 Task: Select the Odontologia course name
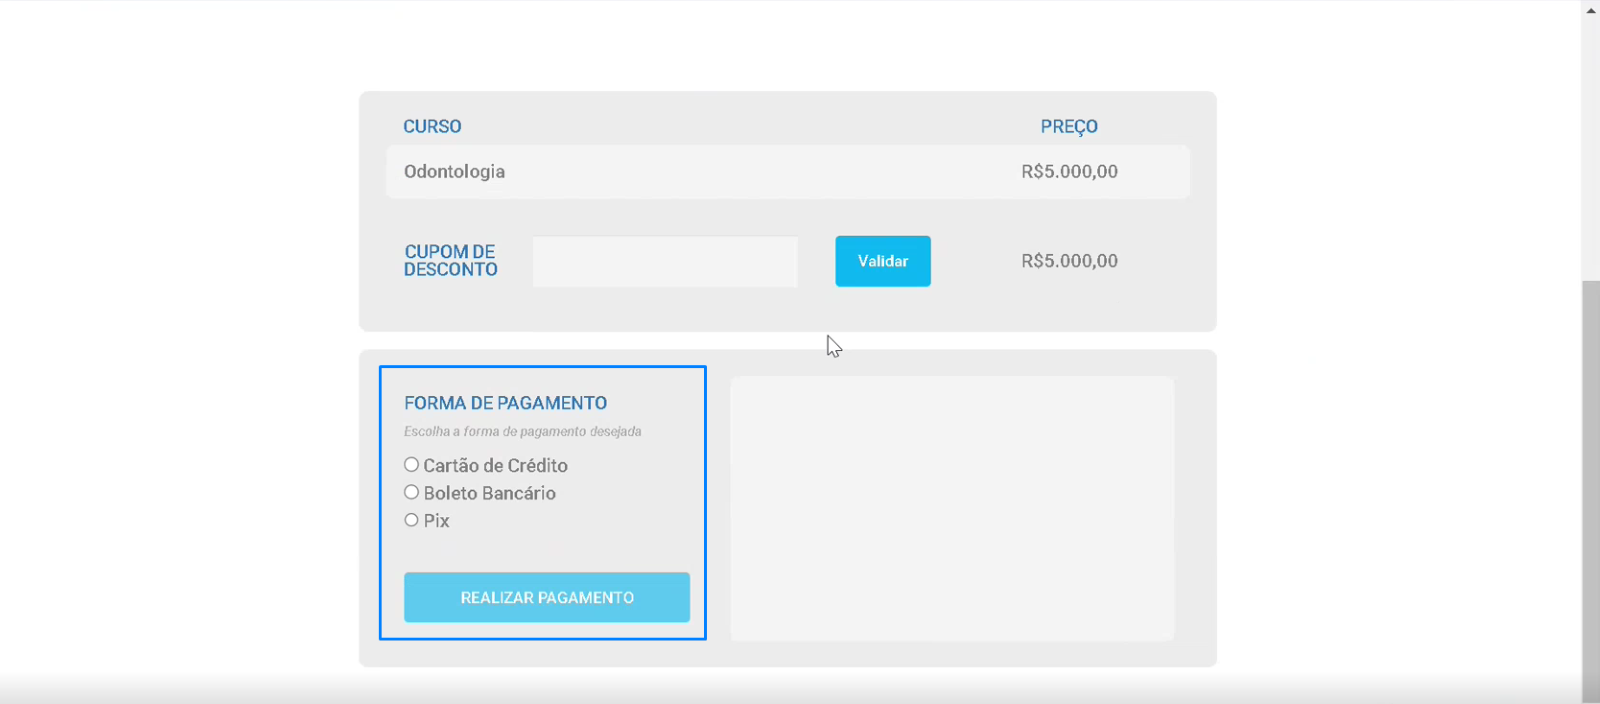(454, 171)
